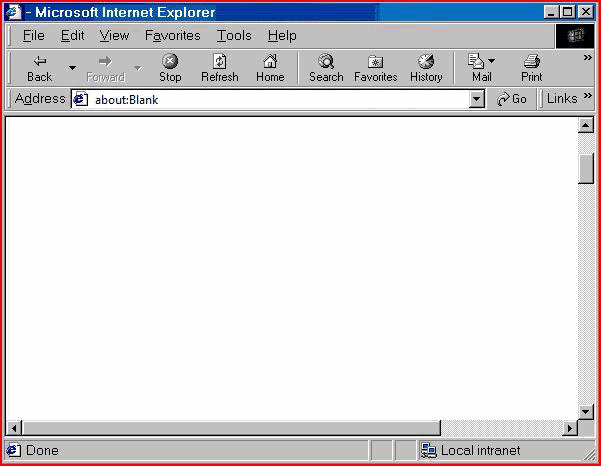Open the File menu
Image resolution: width=601 pixels, height=466 pixels.
click(34, 36)
